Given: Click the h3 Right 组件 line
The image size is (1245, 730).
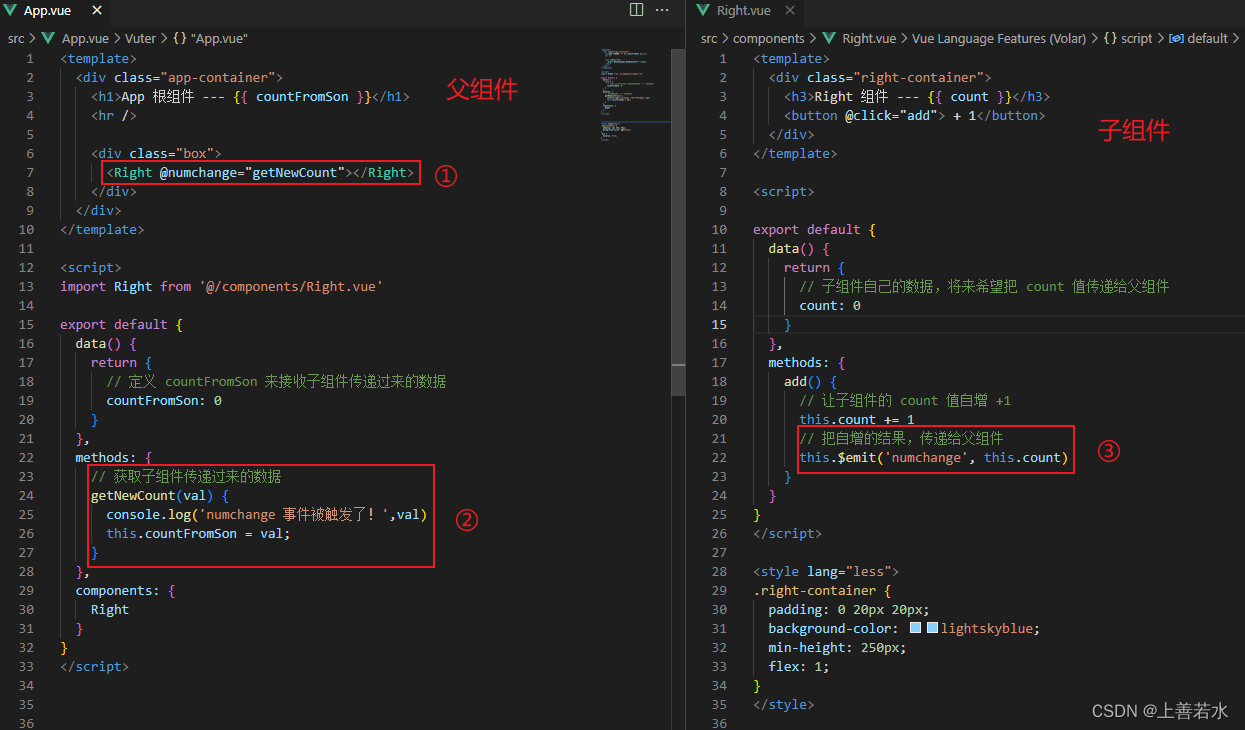Looking at the screenshot, I should [x=917, y=97].
